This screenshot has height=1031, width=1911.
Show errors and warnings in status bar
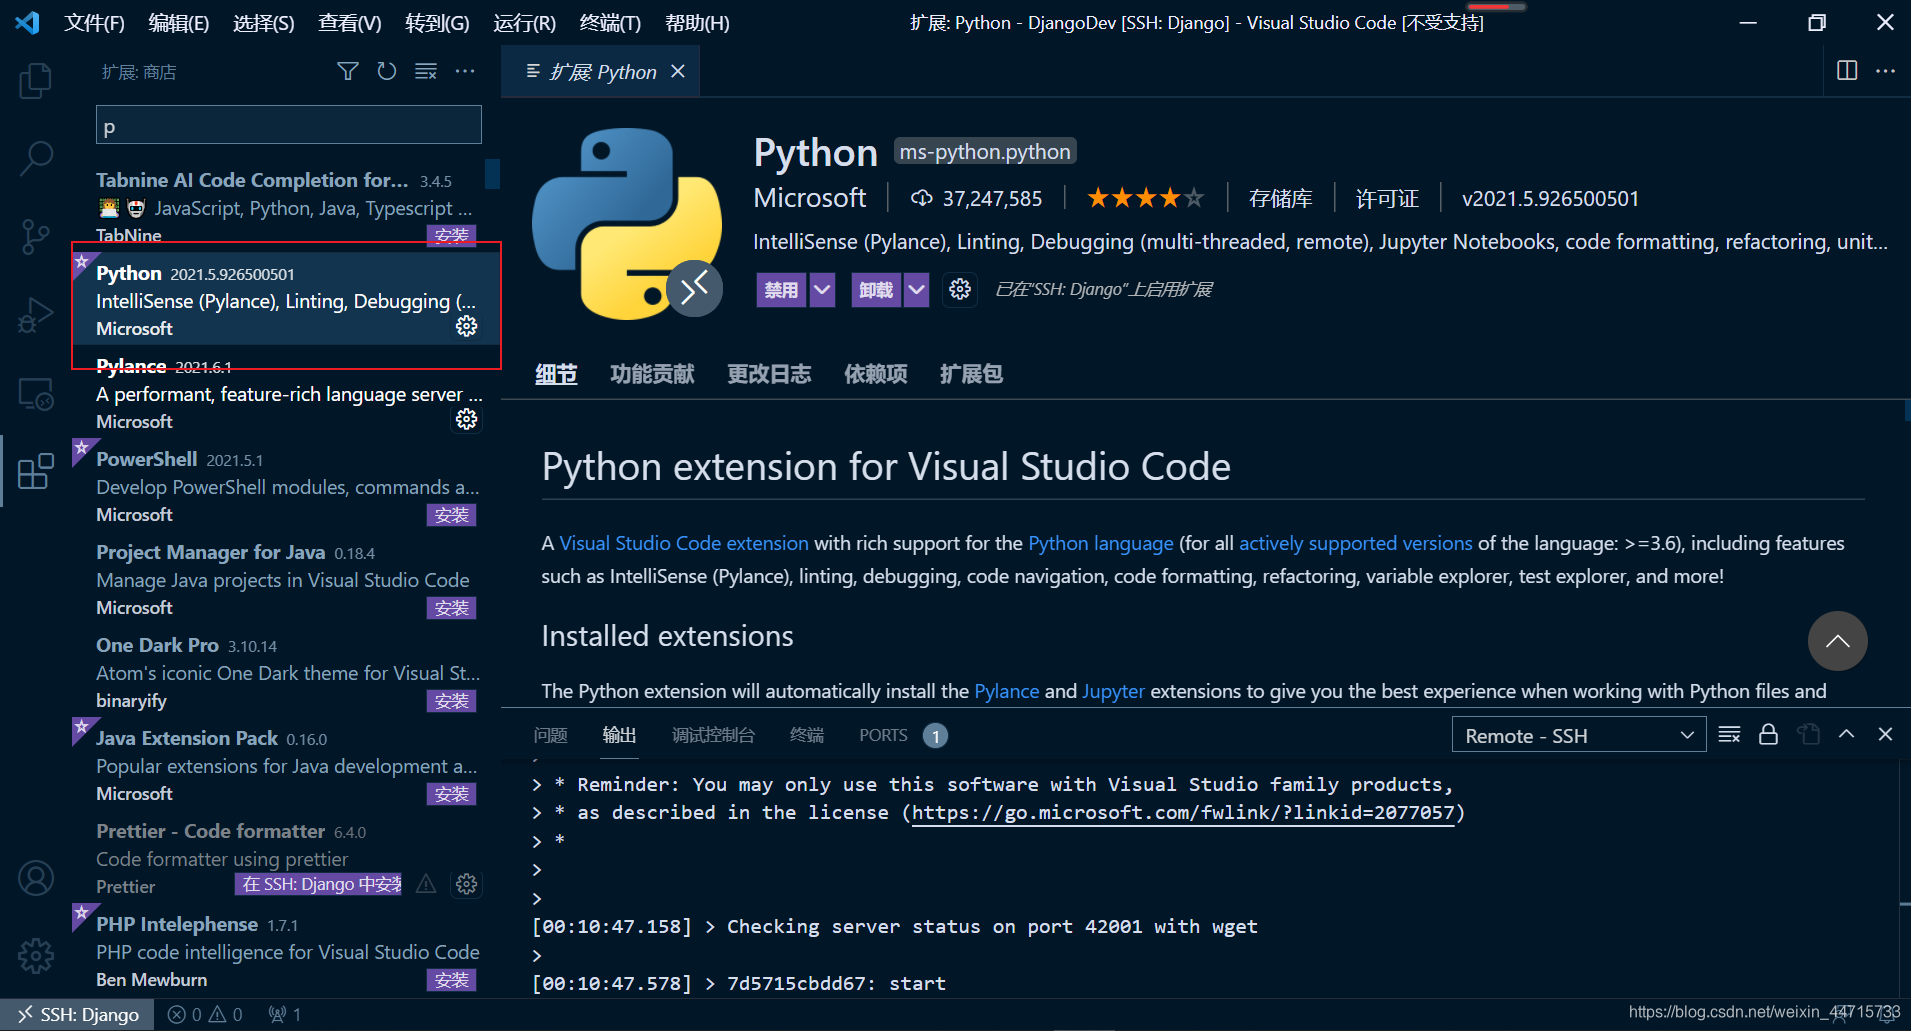coord(205,1014)
